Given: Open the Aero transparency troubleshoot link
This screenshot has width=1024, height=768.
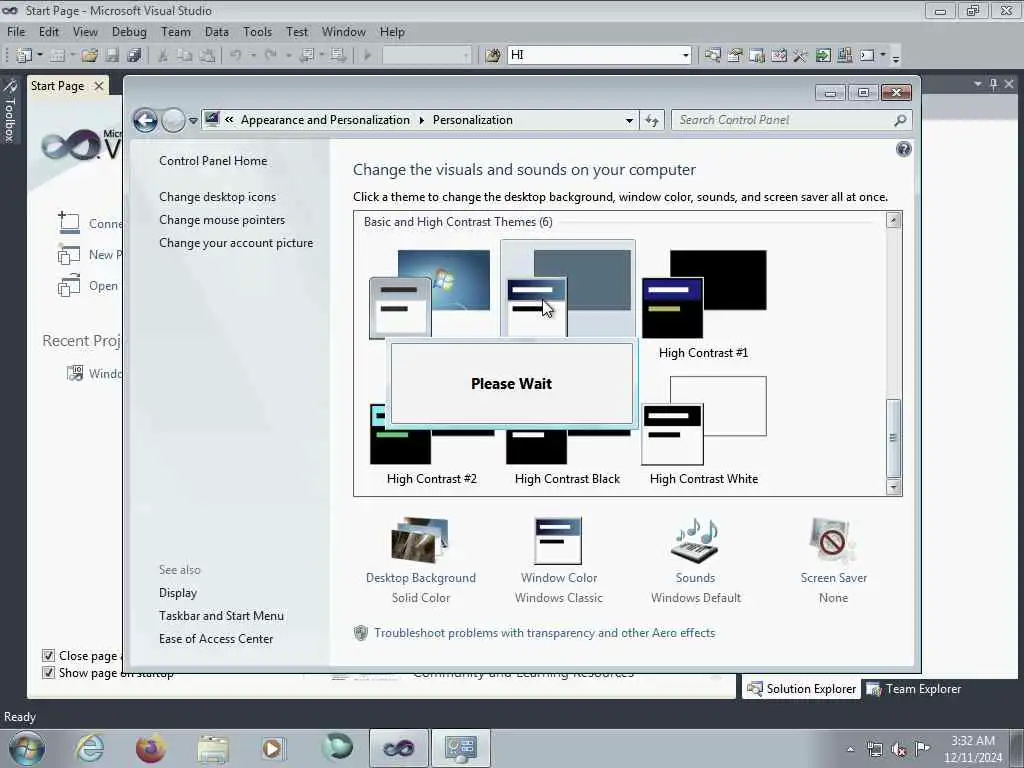Looking at the screenshot, I should (x=544, y=633).
